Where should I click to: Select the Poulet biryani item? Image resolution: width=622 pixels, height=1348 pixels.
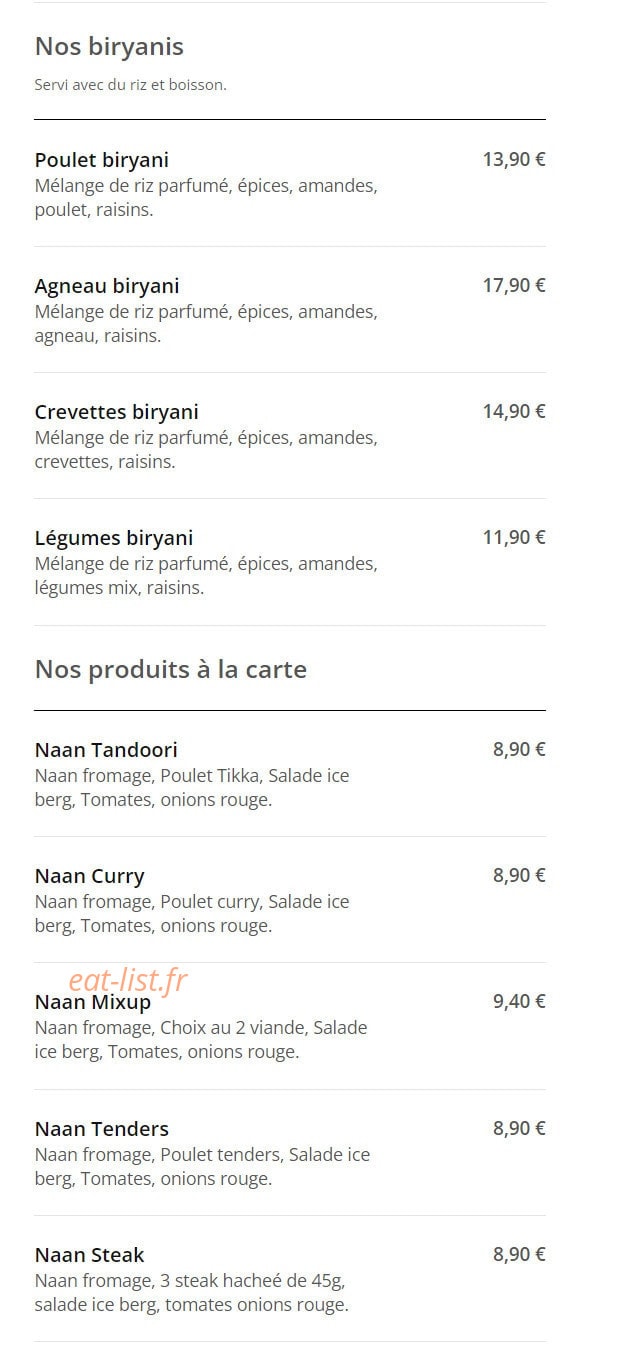point(290,184)
